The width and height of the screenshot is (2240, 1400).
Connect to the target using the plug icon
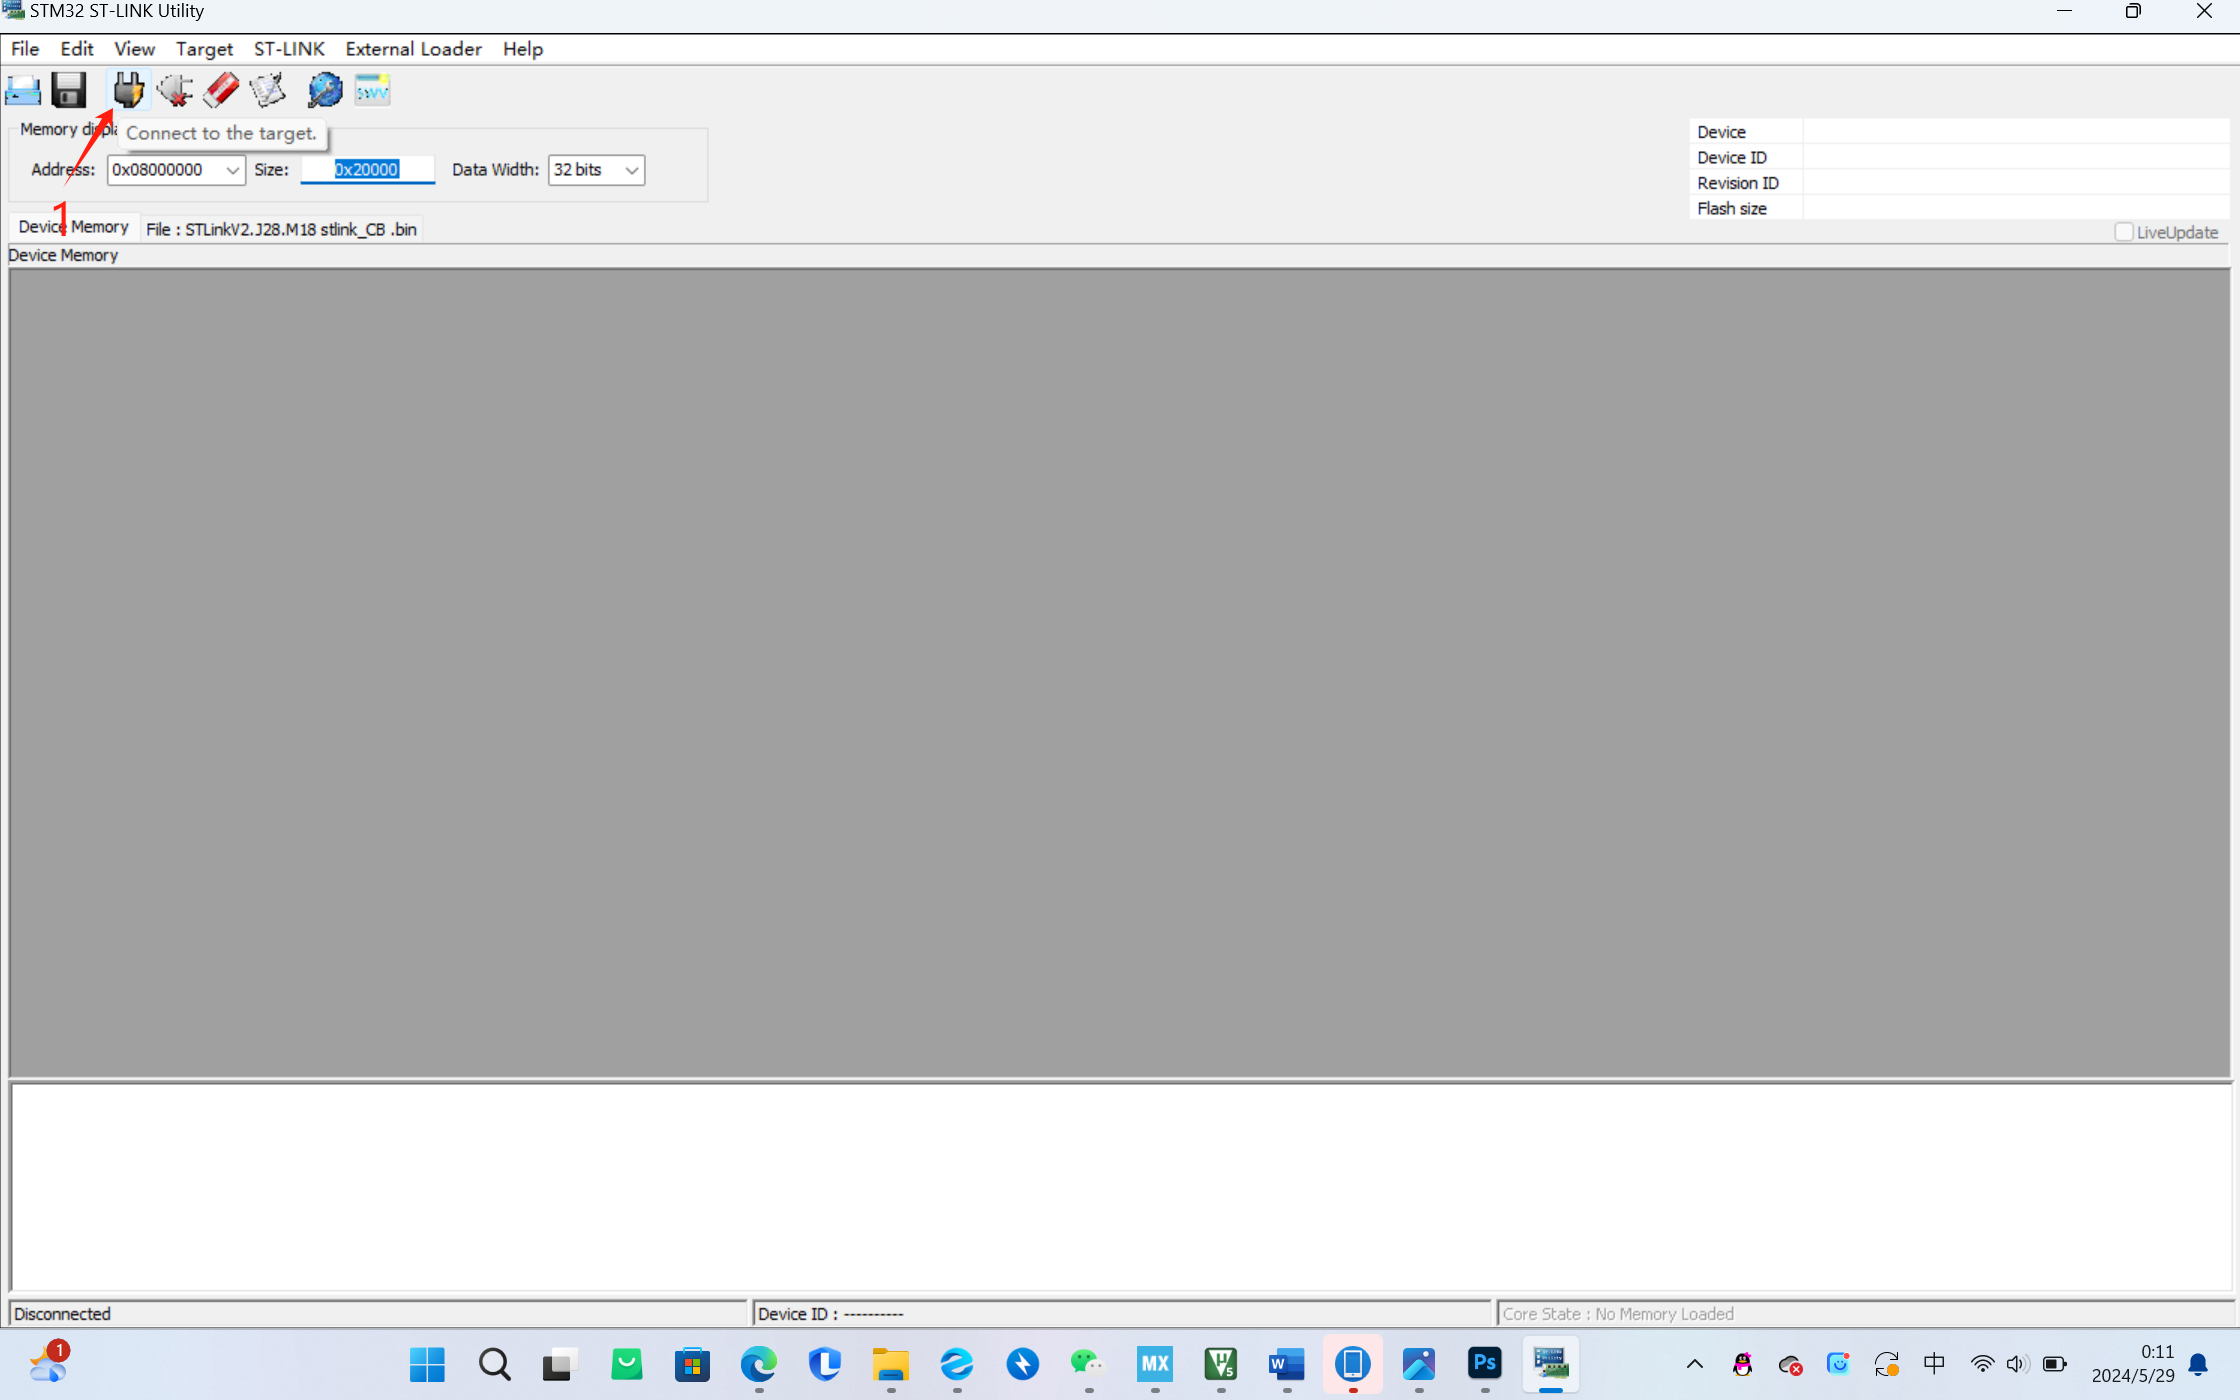tap(128, 90)
